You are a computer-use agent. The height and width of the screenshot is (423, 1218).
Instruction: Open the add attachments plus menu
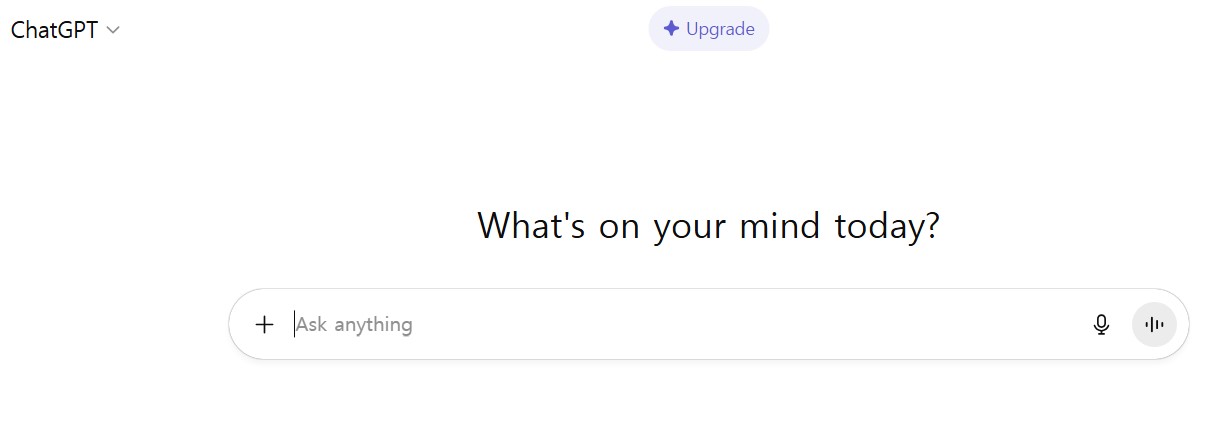264,324
